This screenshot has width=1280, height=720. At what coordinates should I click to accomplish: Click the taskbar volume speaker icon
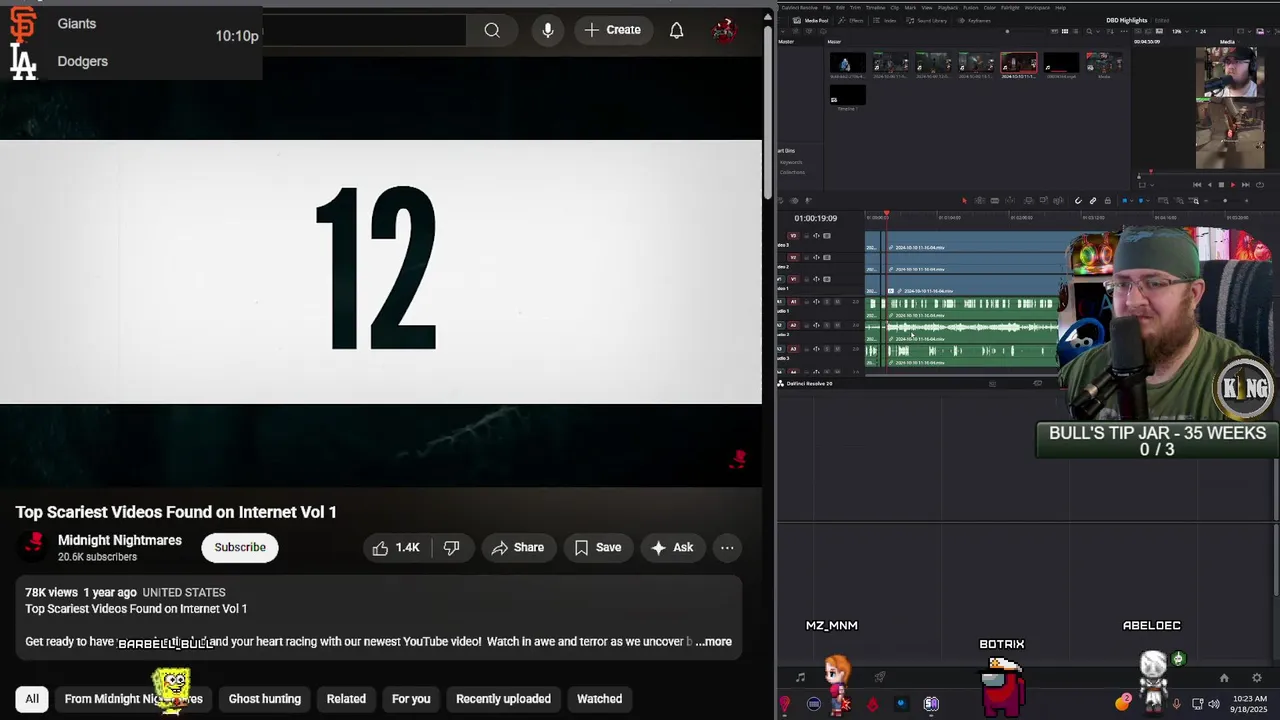point(1214,704)
